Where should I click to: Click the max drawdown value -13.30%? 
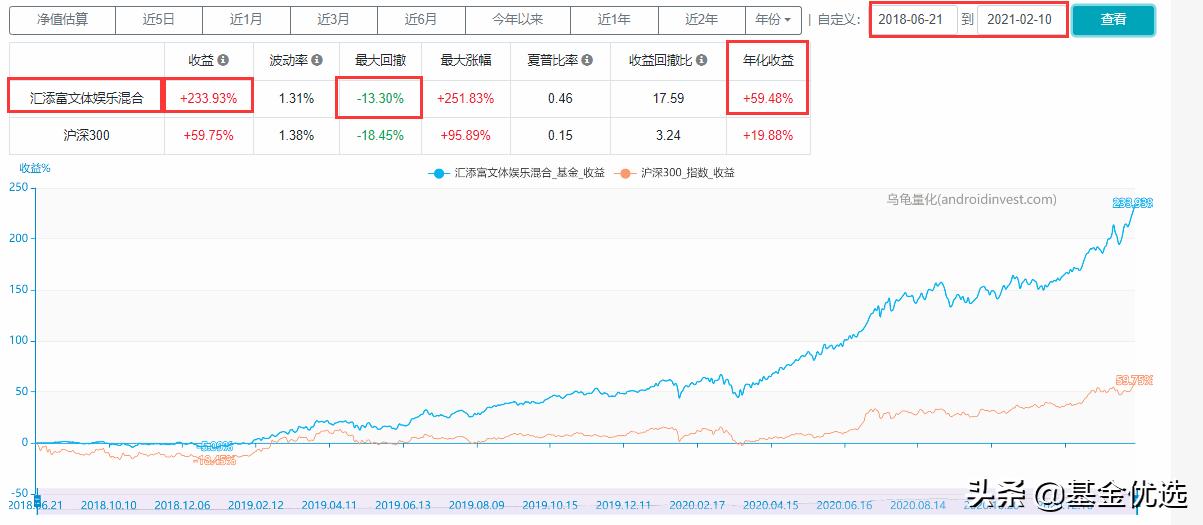[x=379, y=98]
